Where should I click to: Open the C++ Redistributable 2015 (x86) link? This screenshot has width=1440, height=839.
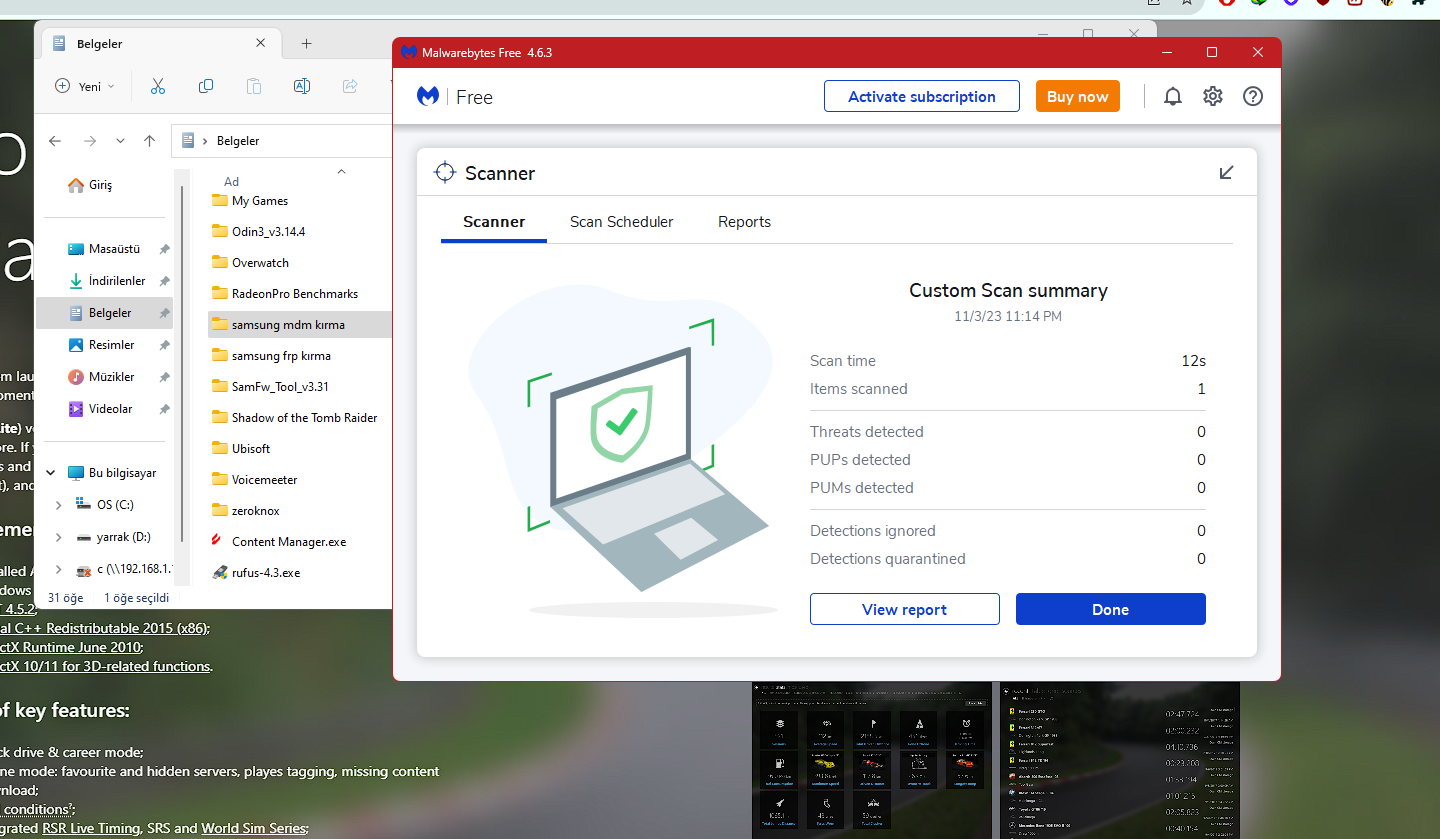pos(104,628)
